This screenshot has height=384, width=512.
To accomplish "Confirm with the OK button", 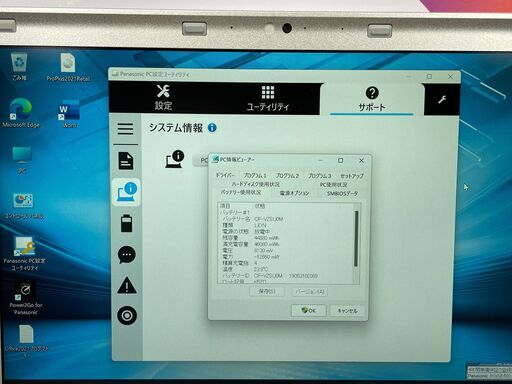I will (309, 310).
